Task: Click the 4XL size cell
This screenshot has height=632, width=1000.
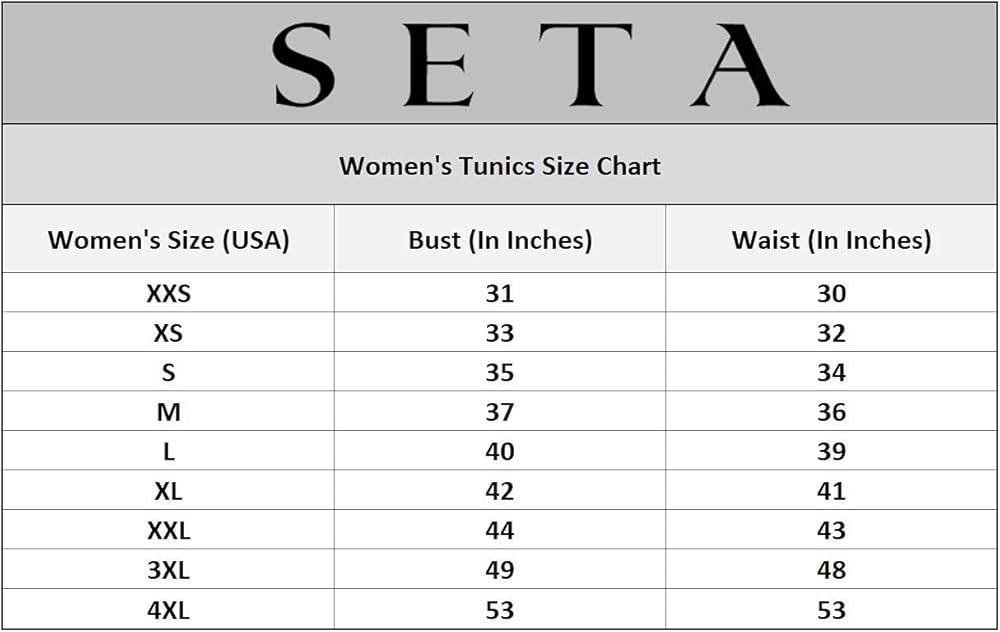Action: pyautogui.click(x=168, y=609)
